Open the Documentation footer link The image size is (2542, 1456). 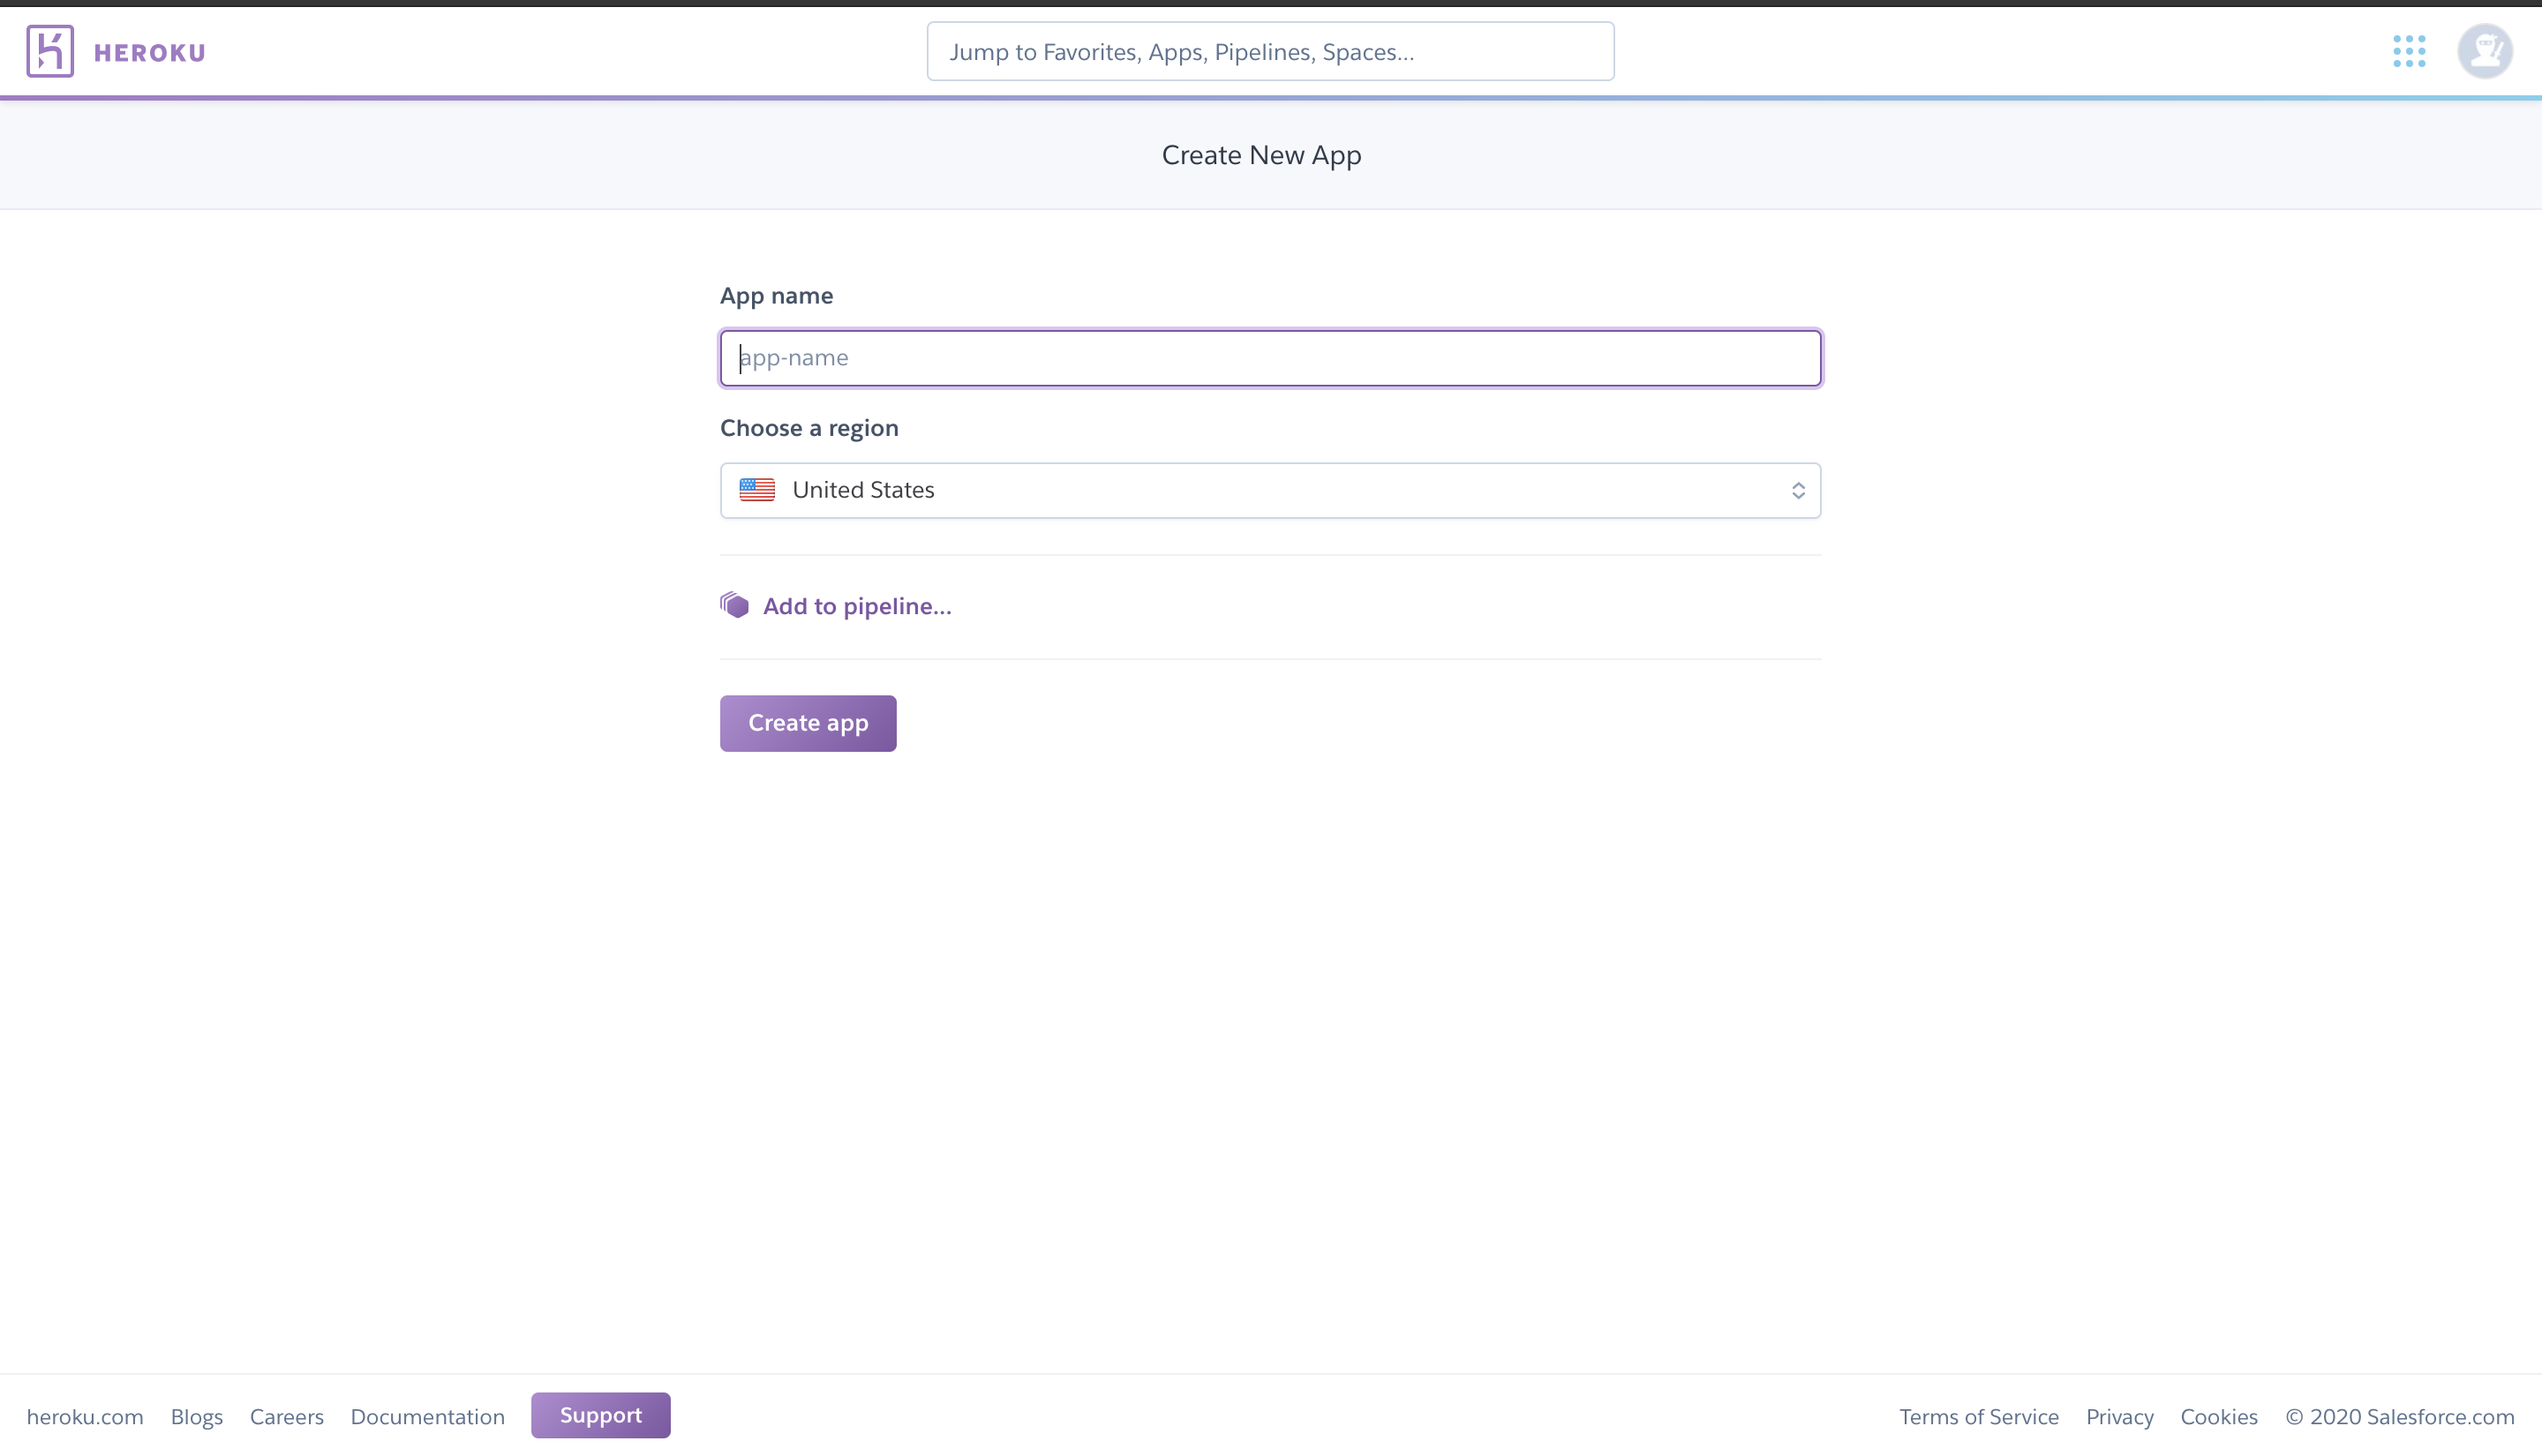click(427, 1417)
